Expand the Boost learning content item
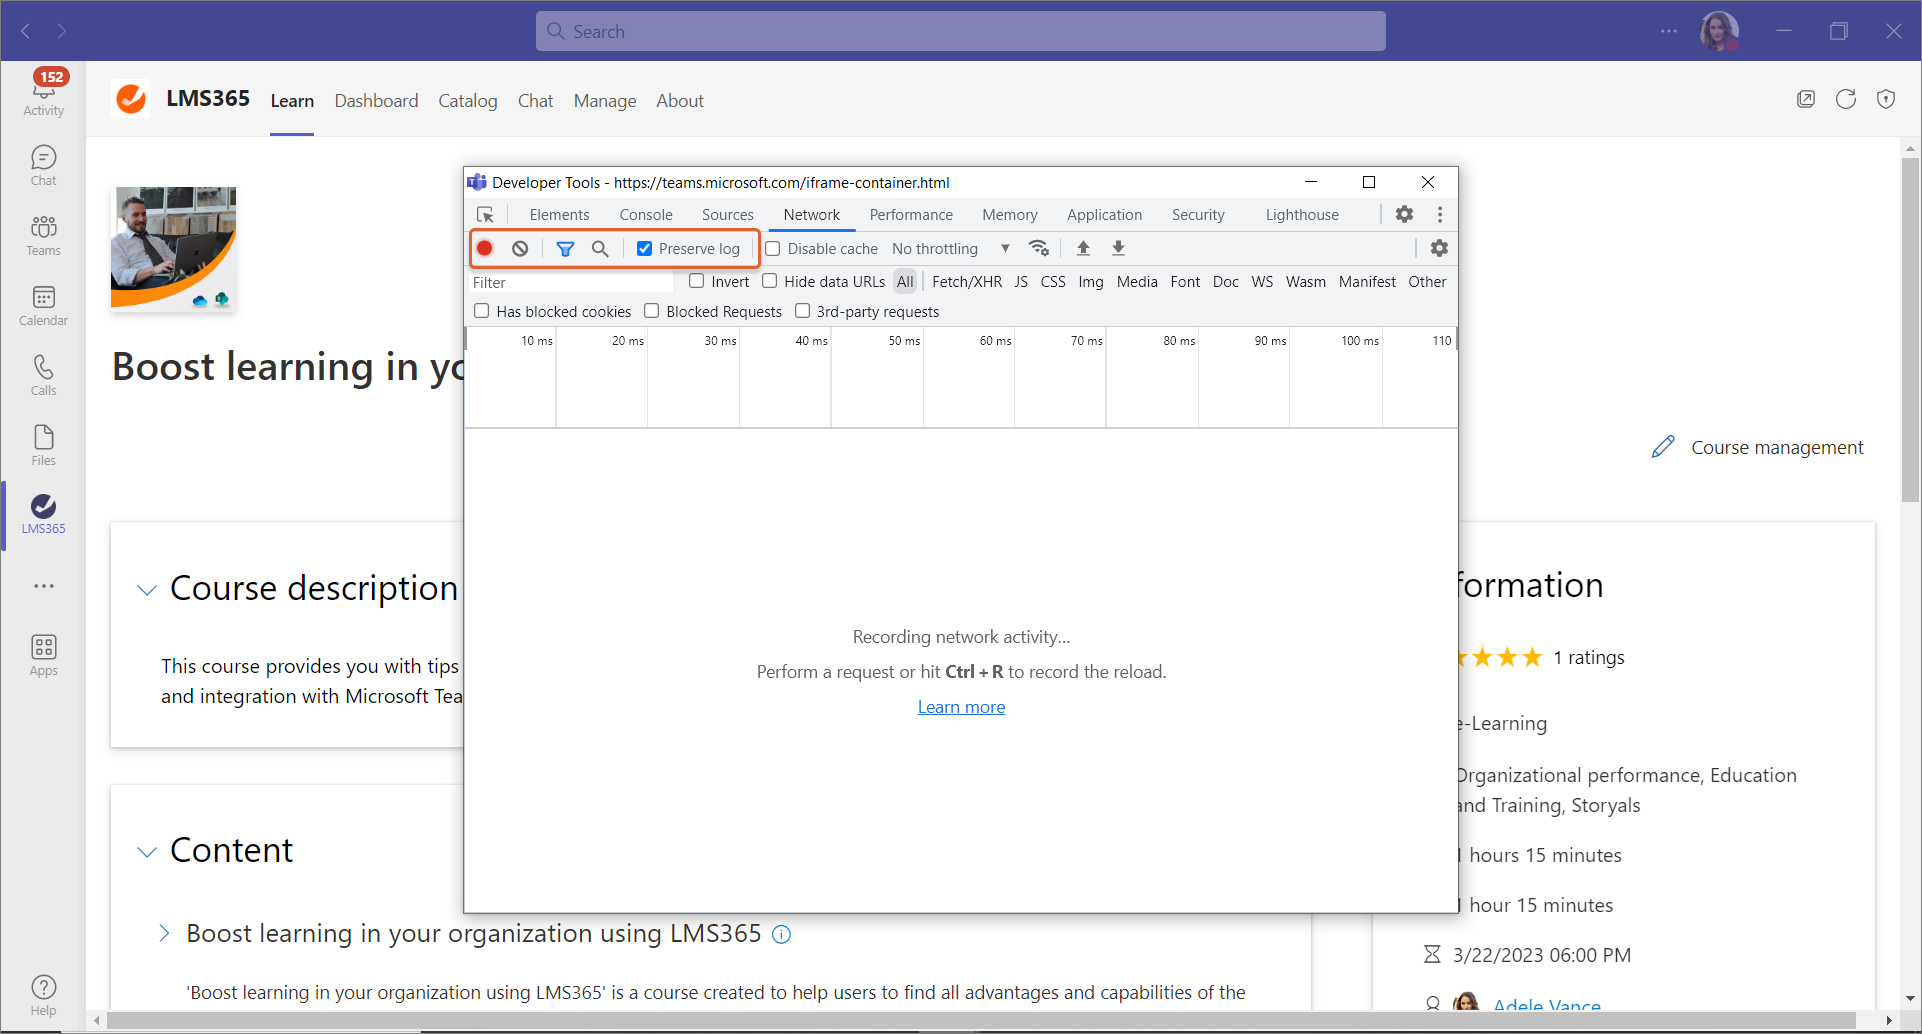Viewport: 1922px width, 1034px height. (x=164, y=934)
